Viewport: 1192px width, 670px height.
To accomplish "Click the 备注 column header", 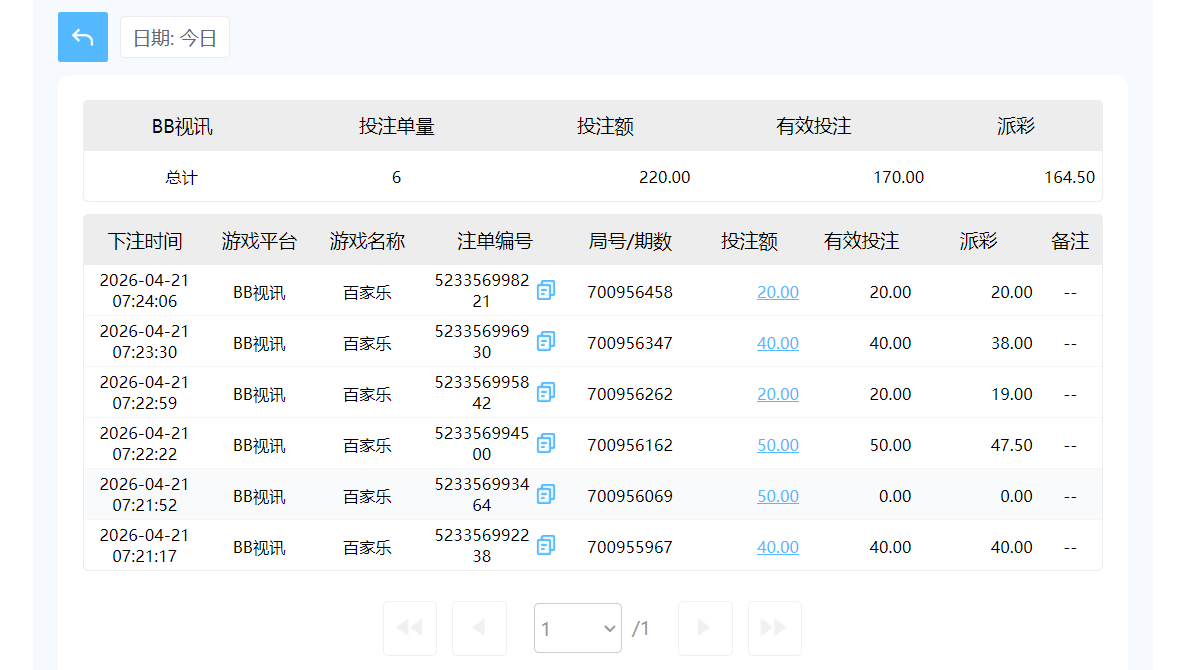I will [1070, 241].
